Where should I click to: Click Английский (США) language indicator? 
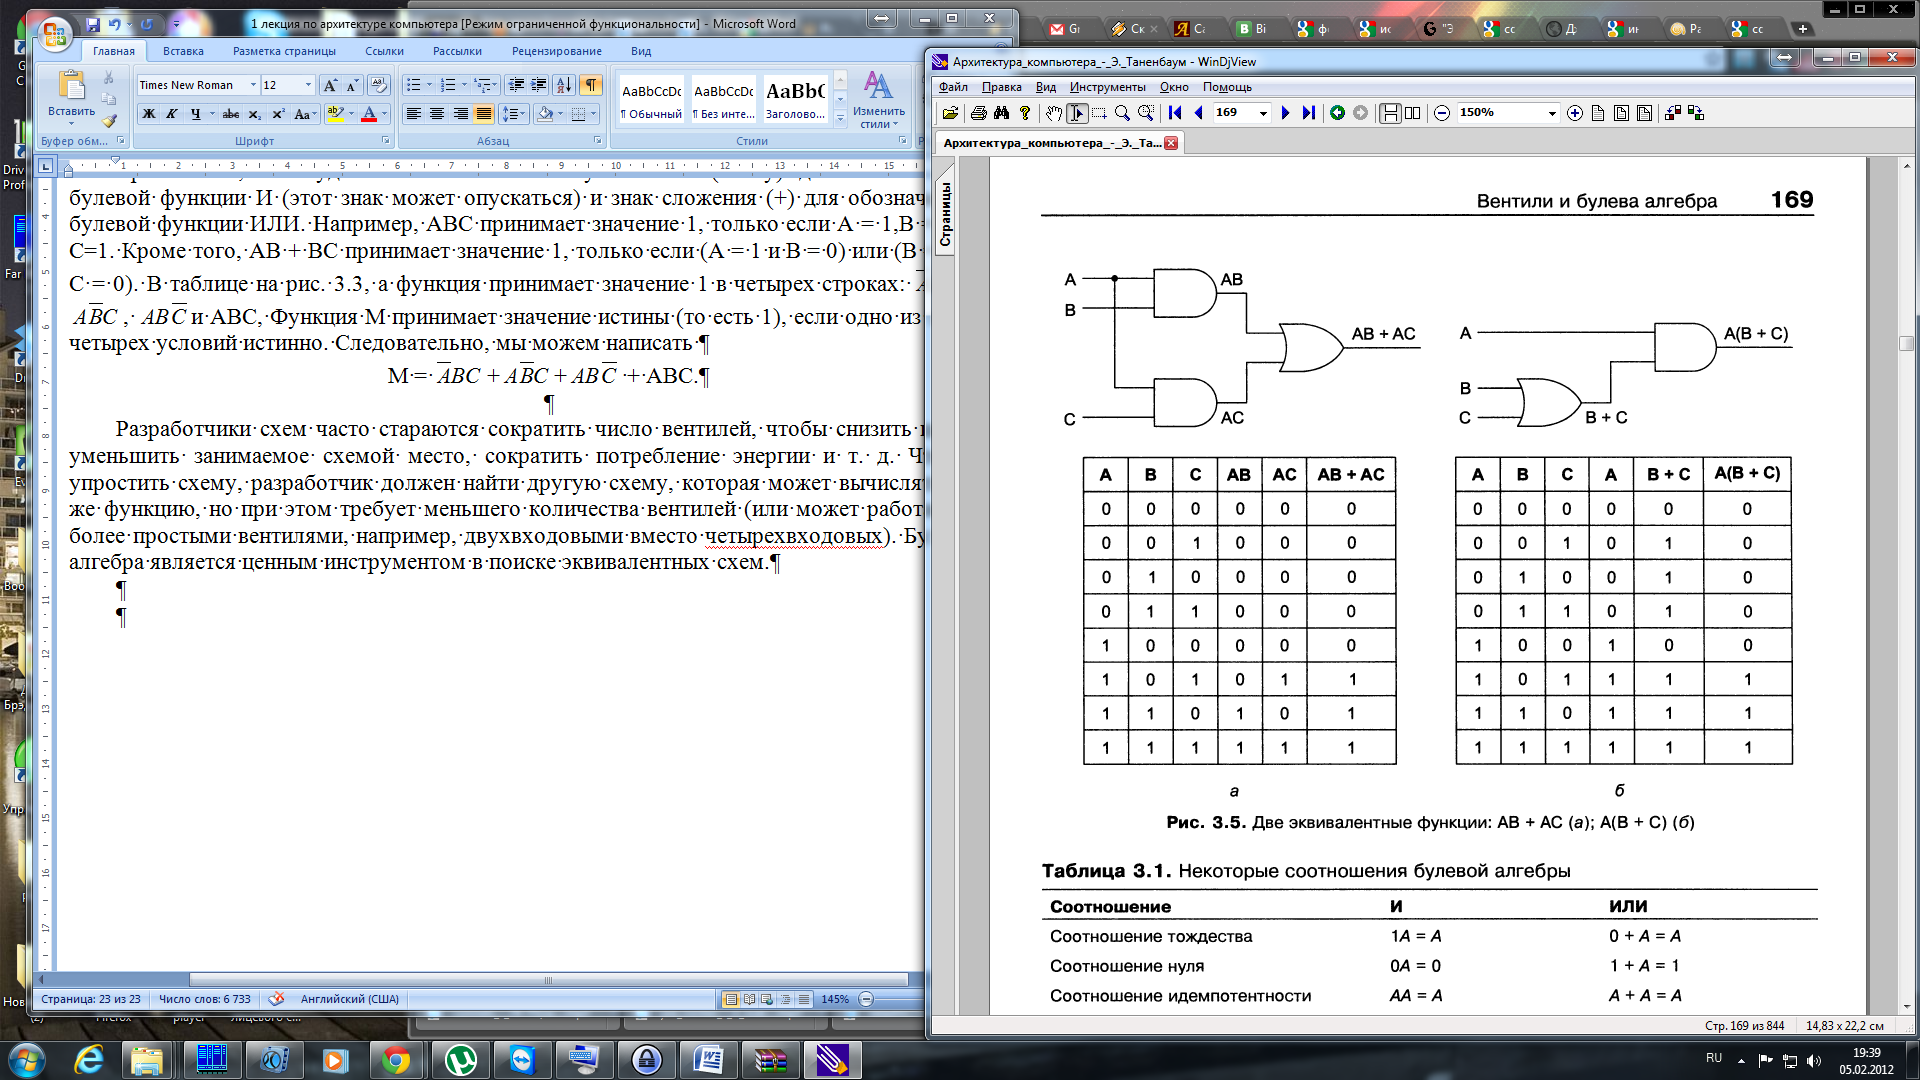click(350, 999)
